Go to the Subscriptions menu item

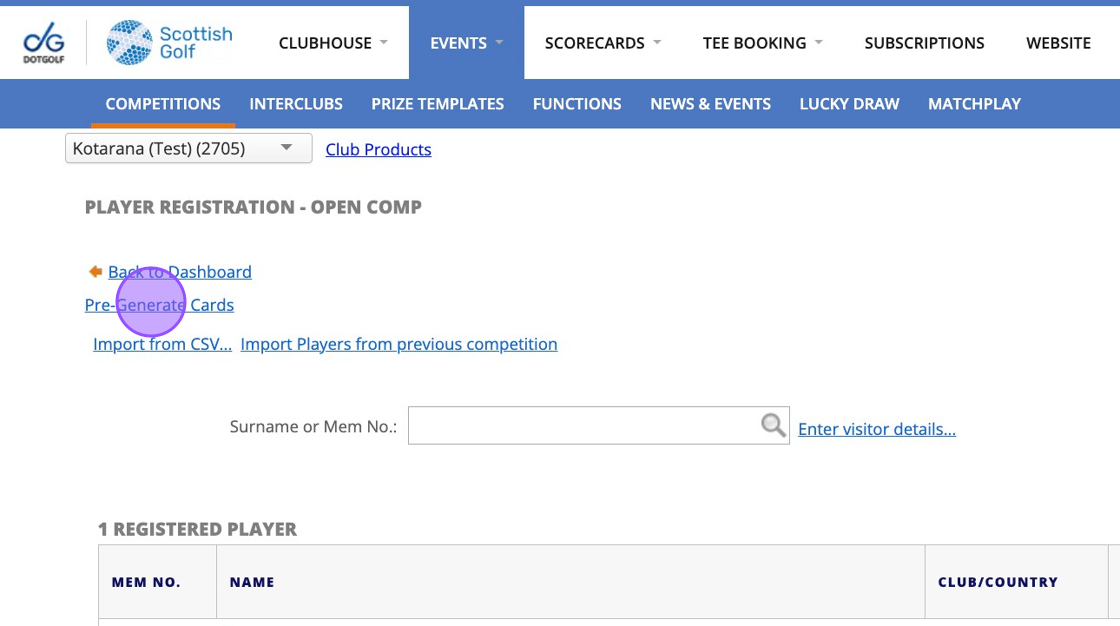click(924, 43)
